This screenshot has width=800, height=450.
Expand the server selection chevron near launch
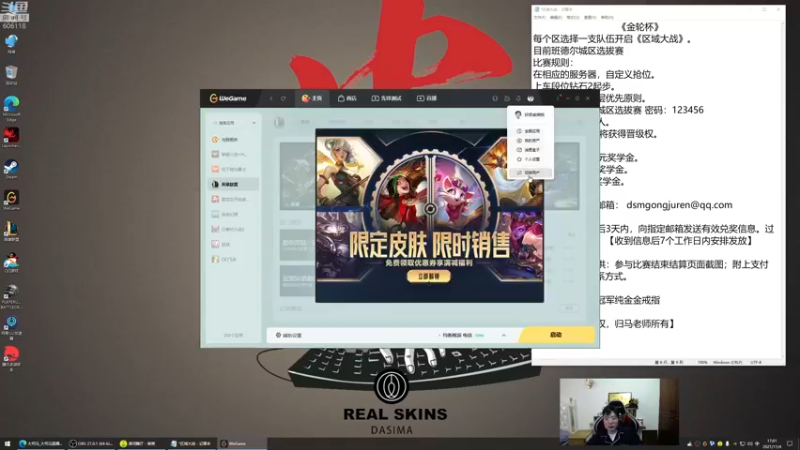coord(504,335)
